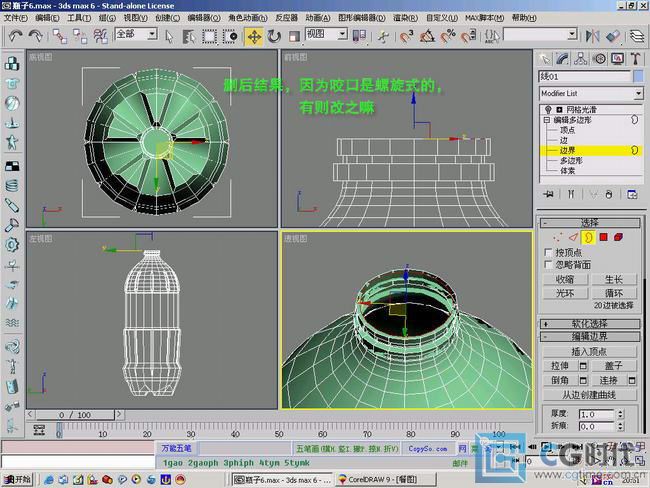Open the 工具(T) menu
This screenshot has height=488, width=650.
79,18
